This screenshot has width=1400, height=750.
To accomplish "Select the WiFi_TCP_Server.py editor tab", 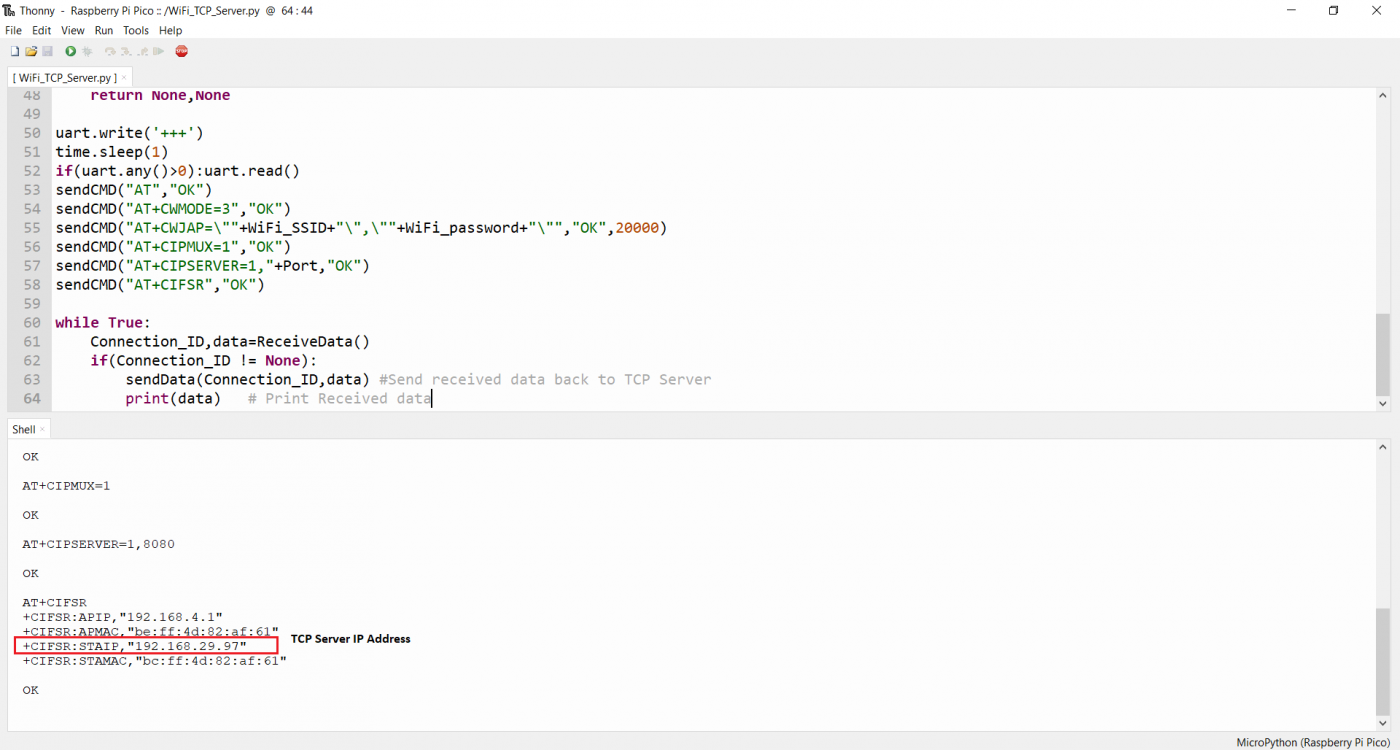I will (x=67, y=77).
